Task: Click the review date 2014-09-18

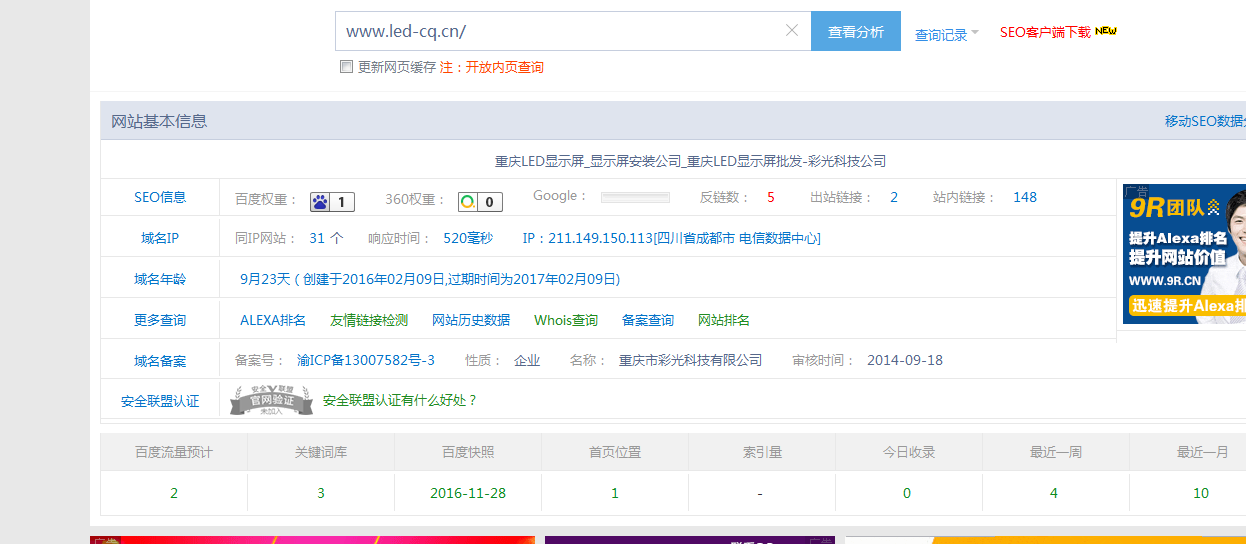Action: click(905, 360)
